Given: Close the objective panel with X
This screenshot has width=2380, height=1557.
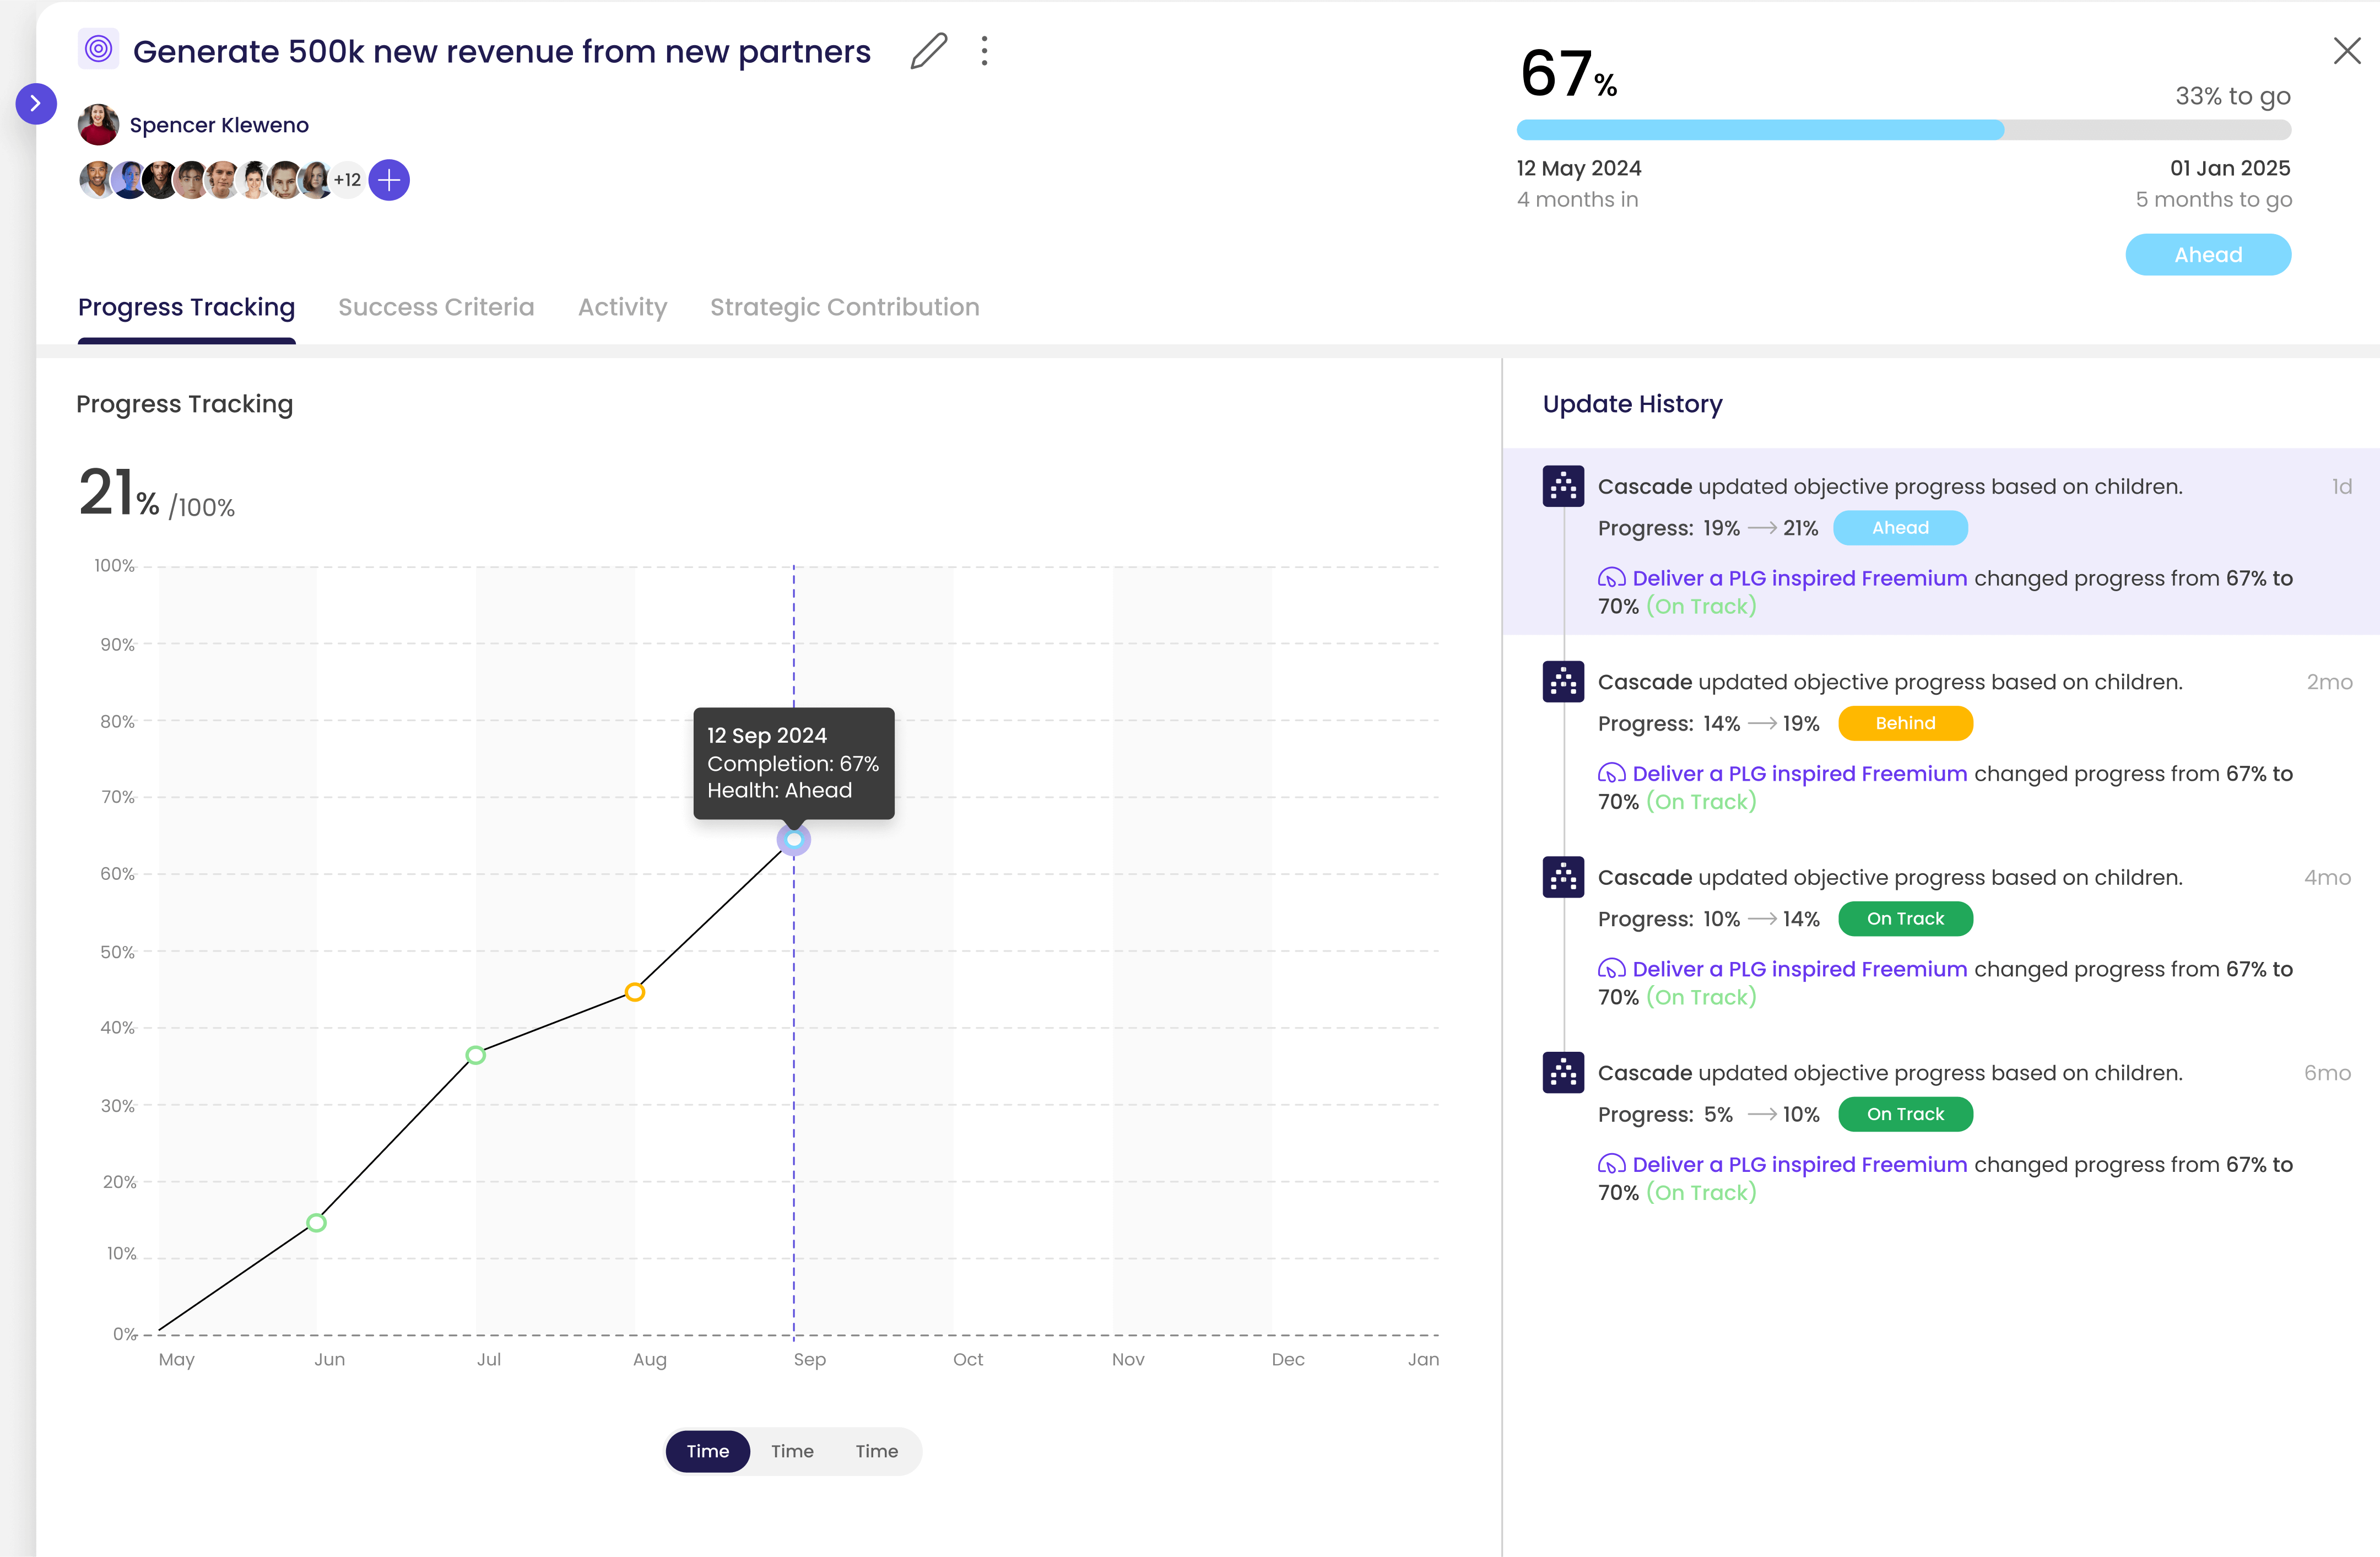Looking at the screenshot, I should 2346,51.
